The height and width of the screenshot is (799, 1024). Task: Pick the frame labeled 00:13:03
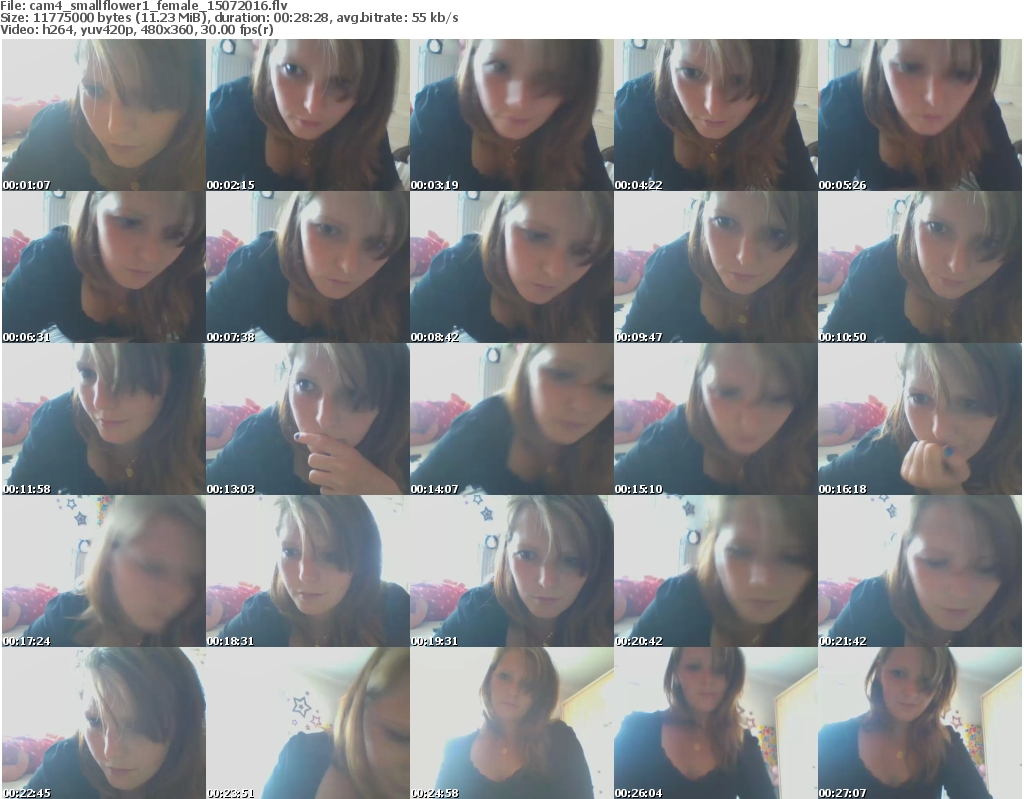pos(308,419)
